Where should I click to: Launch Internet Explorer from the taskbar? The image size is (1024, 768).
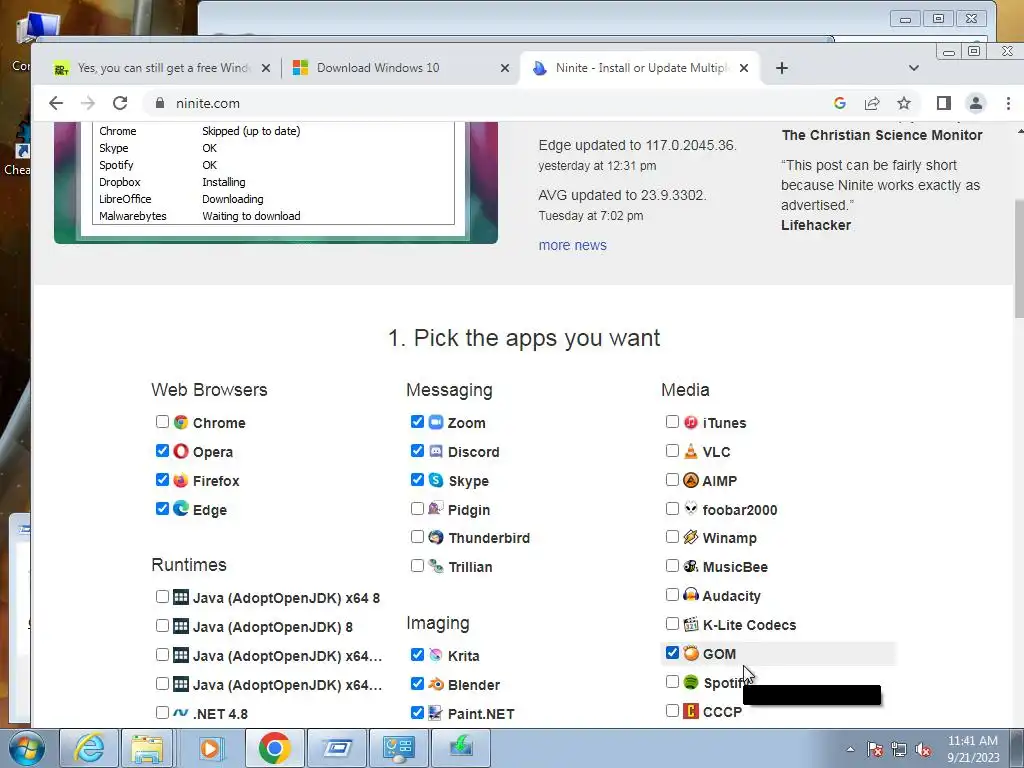[x=89, y=748]
